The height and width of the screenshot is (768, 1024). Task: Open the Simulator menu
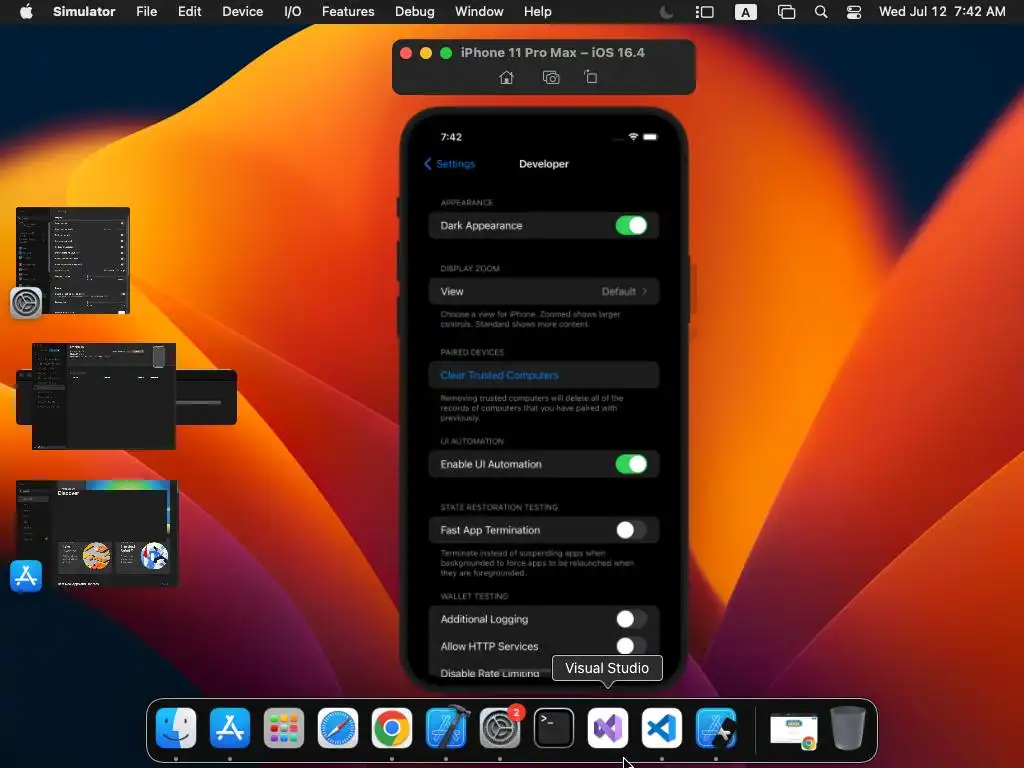click(84, 12)
